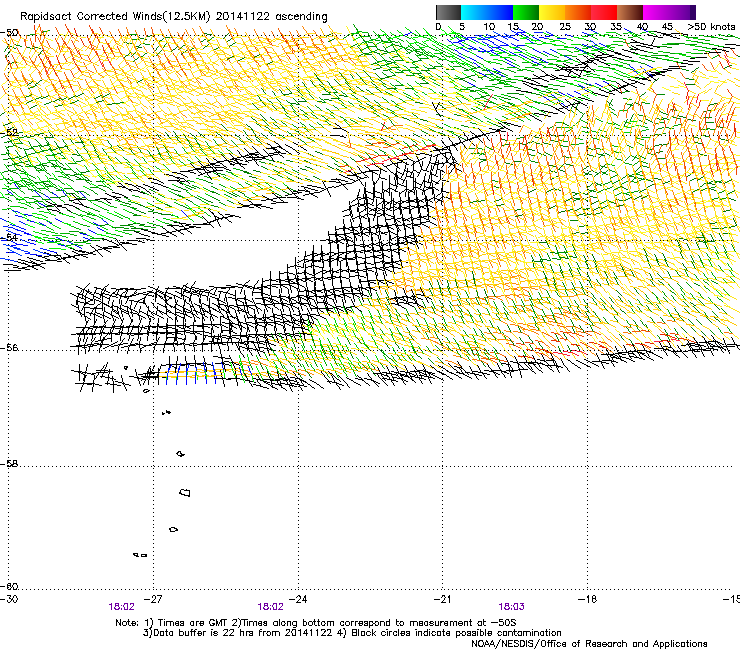Click the '>50 knots' legend label

click(711, 27)
